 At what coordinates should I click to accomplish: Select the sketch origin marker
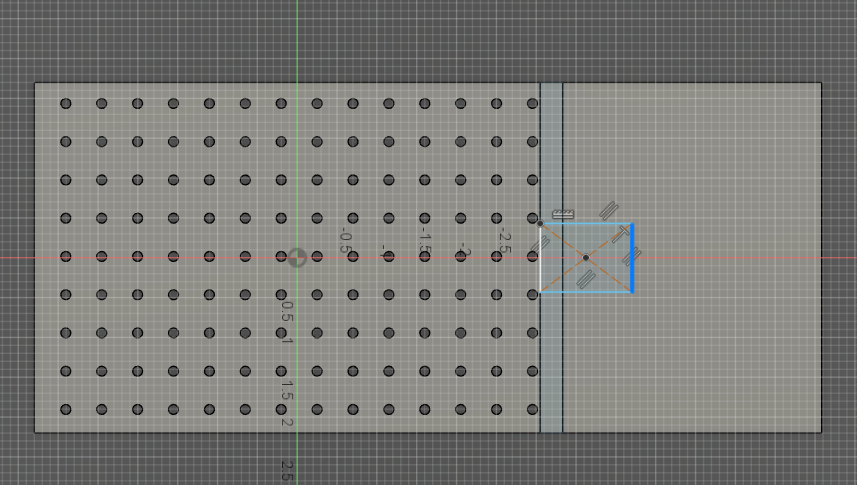coord(296,258)
